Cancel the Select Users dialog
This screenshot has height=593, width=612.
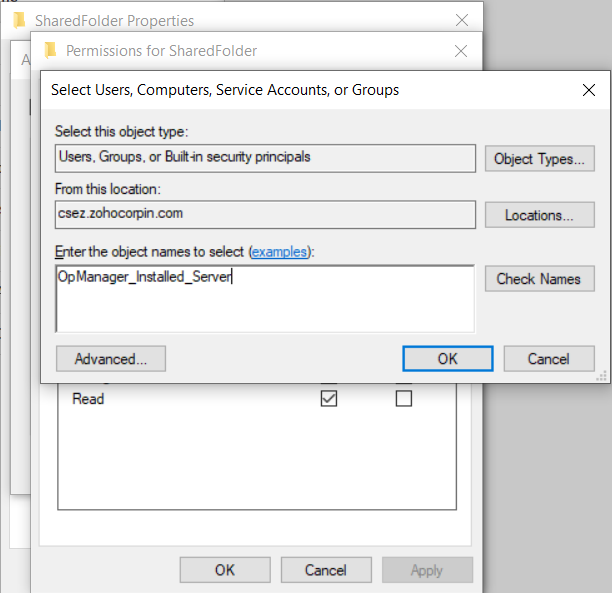coord(548,359)
